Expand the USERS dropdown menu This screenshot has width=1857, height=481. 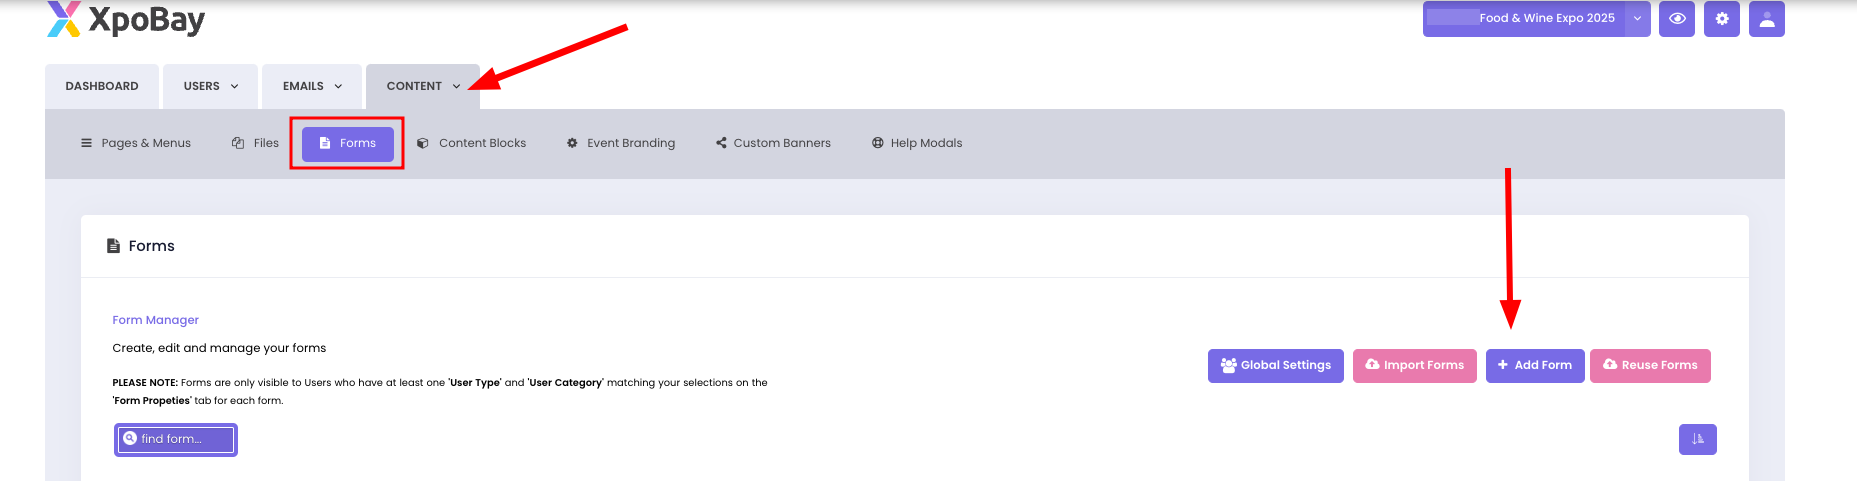[x=211, y=86]
